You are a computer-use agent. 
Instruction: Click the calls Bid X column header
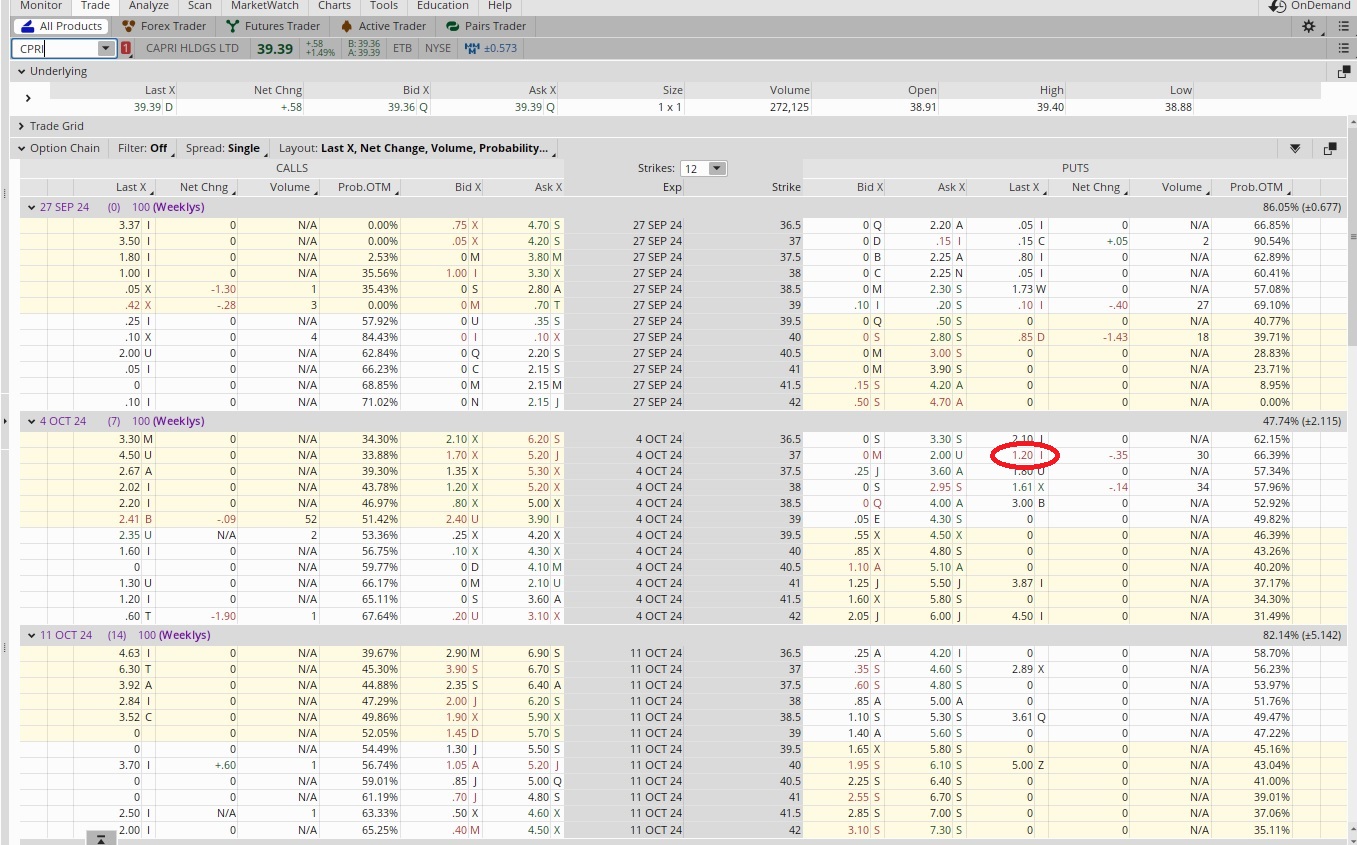(x=468, y=187)
